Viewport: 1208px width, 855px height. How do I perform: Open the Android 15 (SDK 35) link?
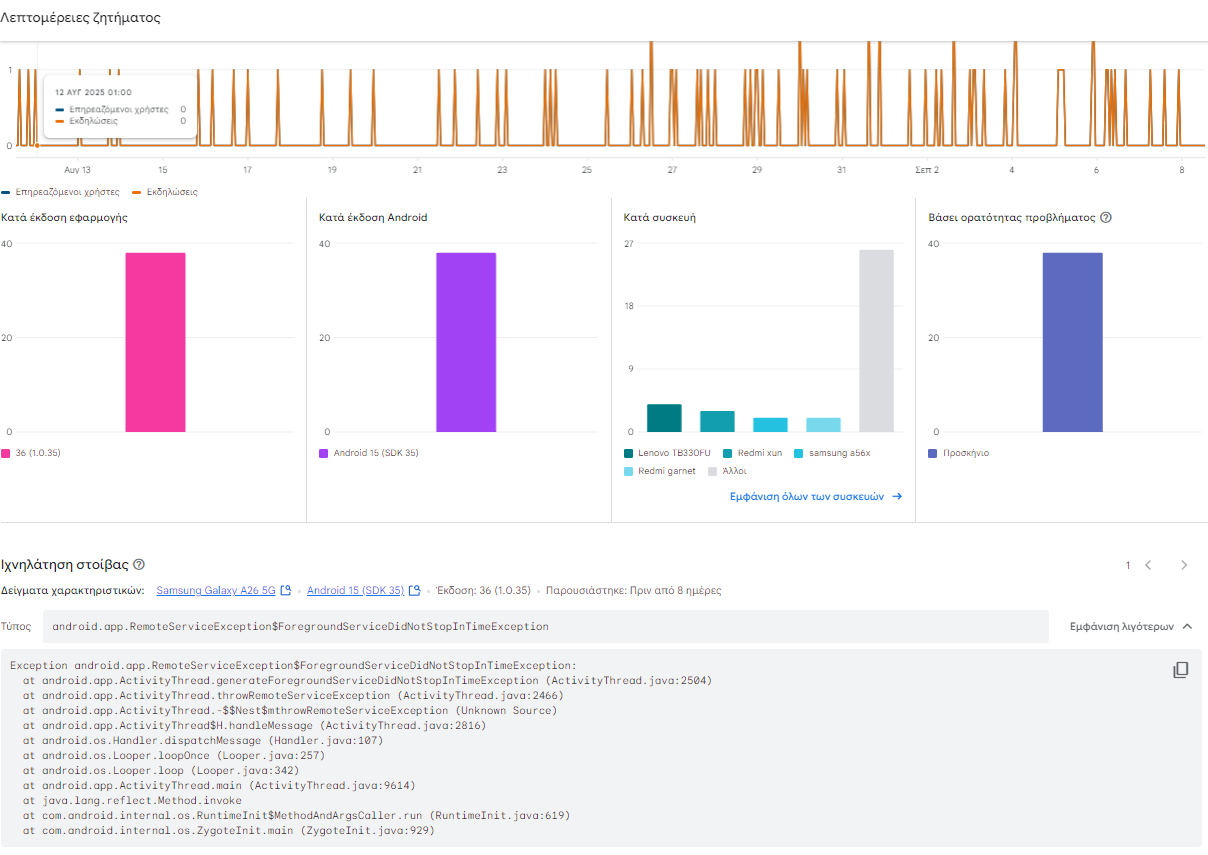[355, 590]
